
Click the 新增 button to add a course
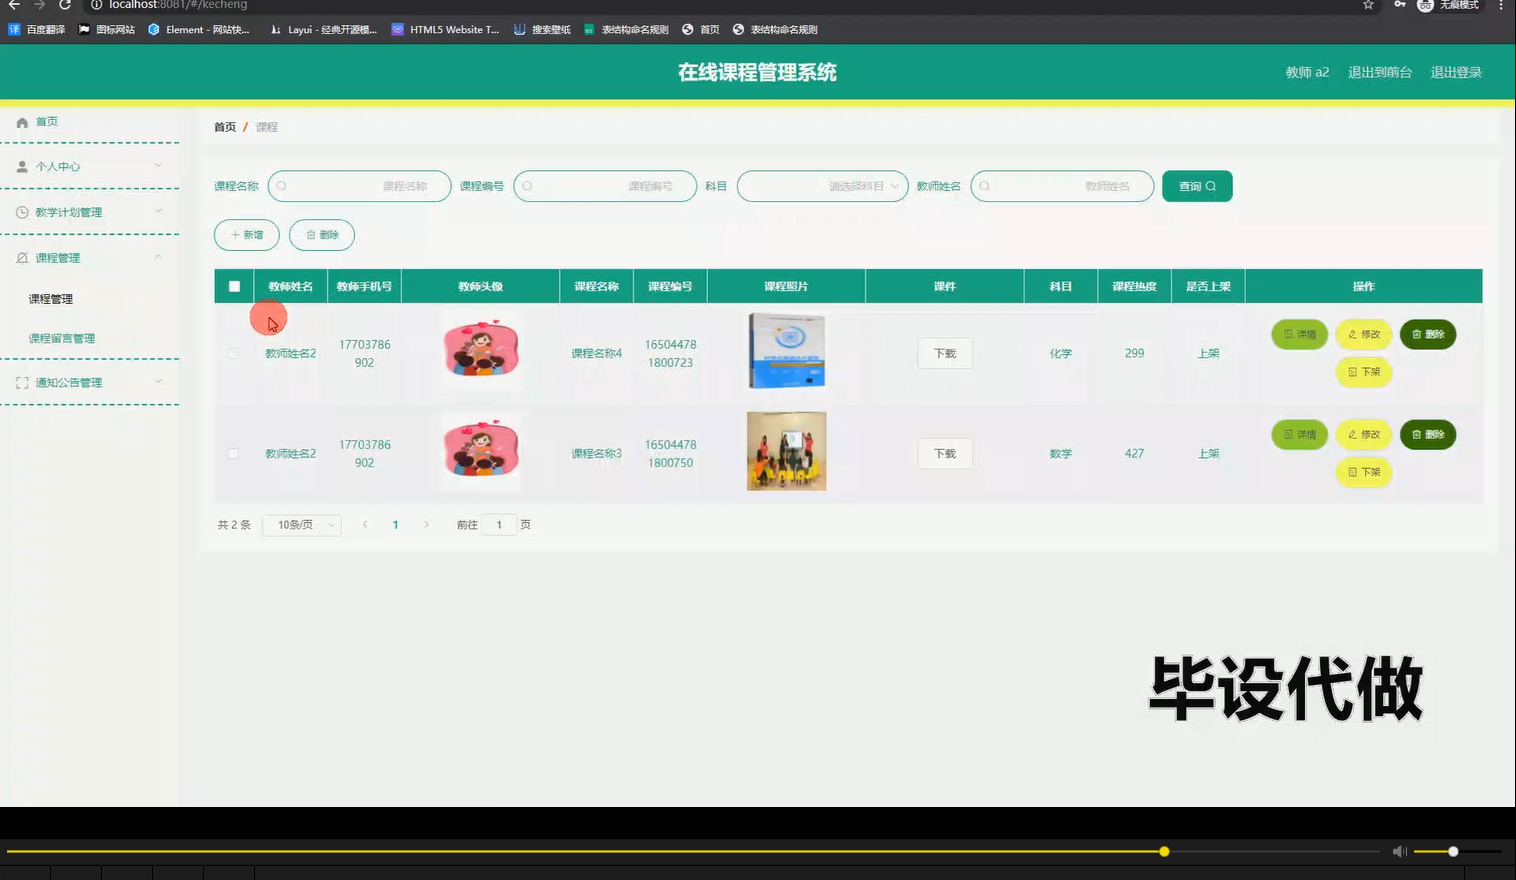(246, 234)
